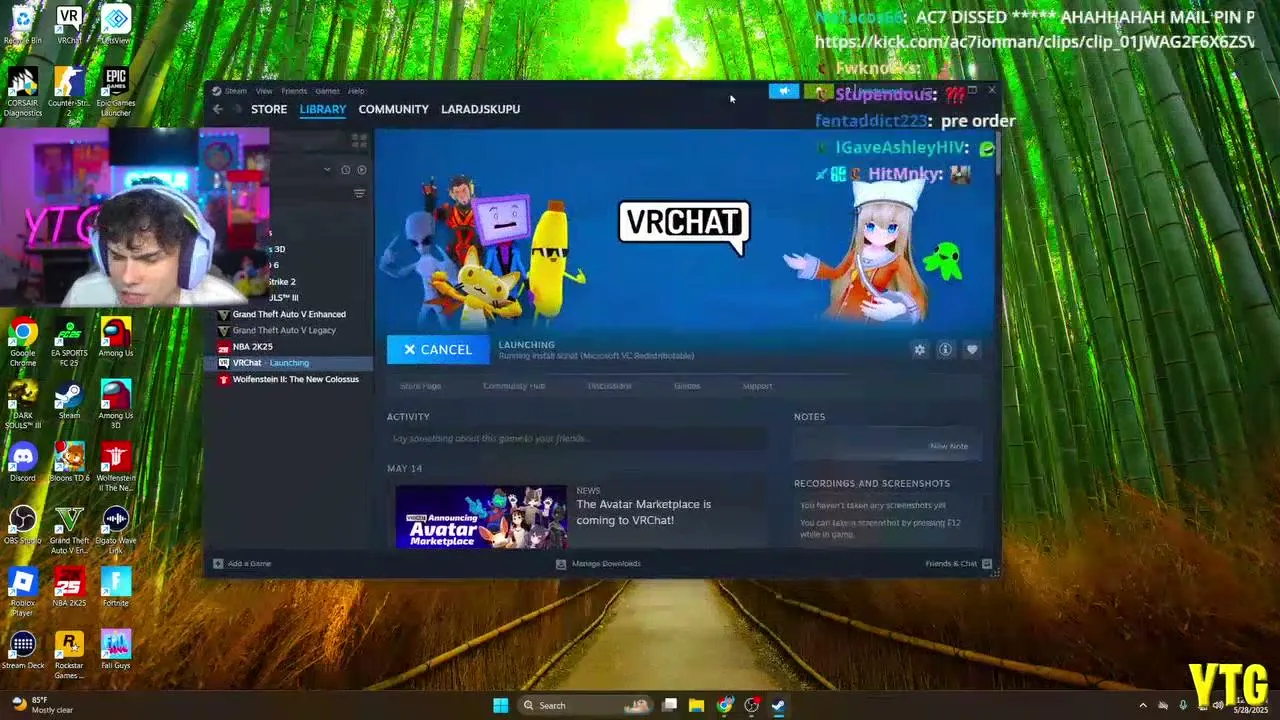Create a New Note
Viewport: 1280px width, 720px height.
pyautogui.click(x=949, y=446)
